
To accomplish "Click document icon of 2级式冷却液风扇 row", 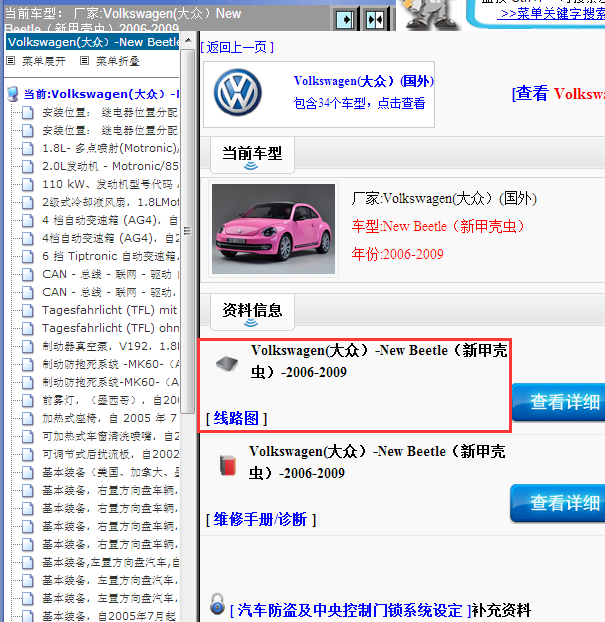I will [27, 202].
